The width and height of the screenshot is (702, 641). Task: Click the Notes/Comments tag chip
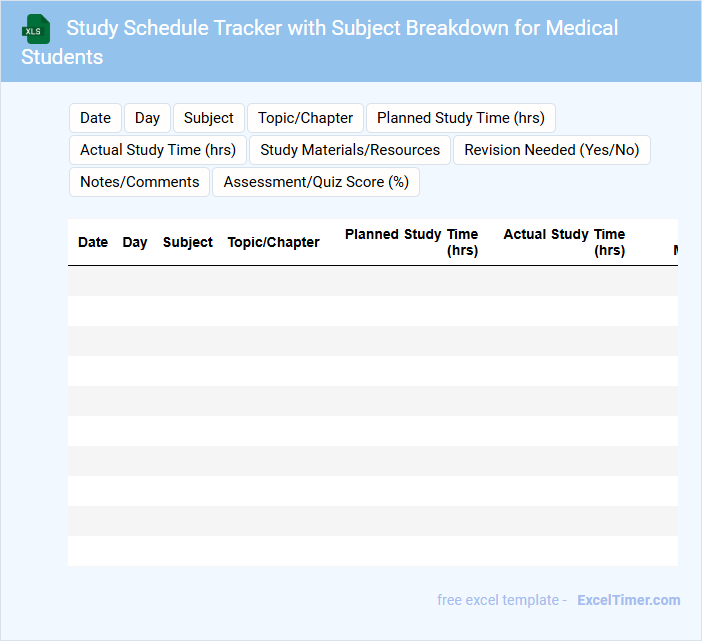tap(139, 182)
